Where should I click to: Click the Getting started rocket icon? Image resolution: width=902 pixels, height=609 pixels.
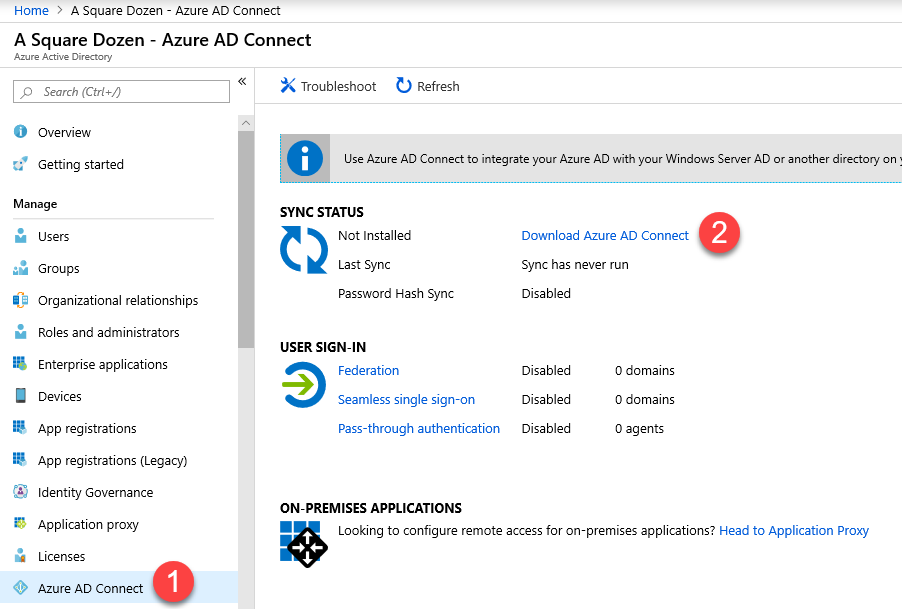click(x=20, y=164)
